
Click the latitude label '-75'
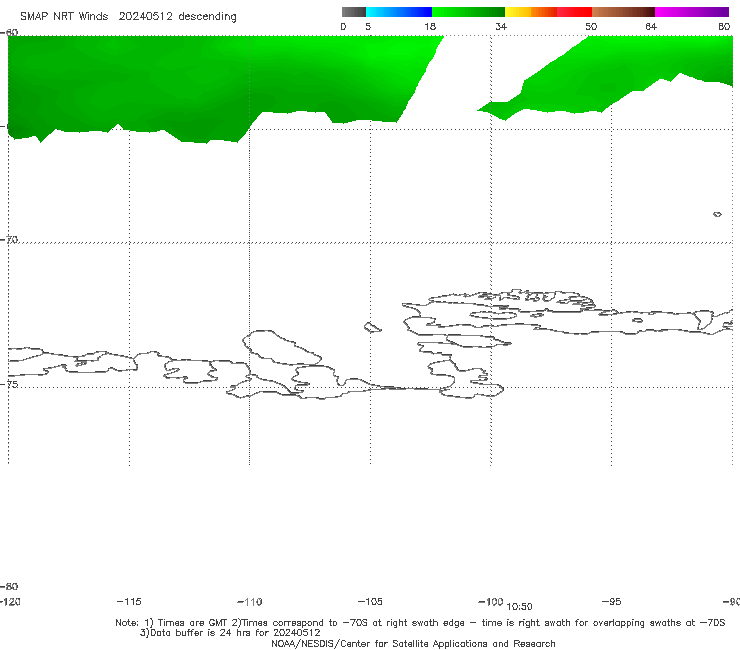(9, 384)
